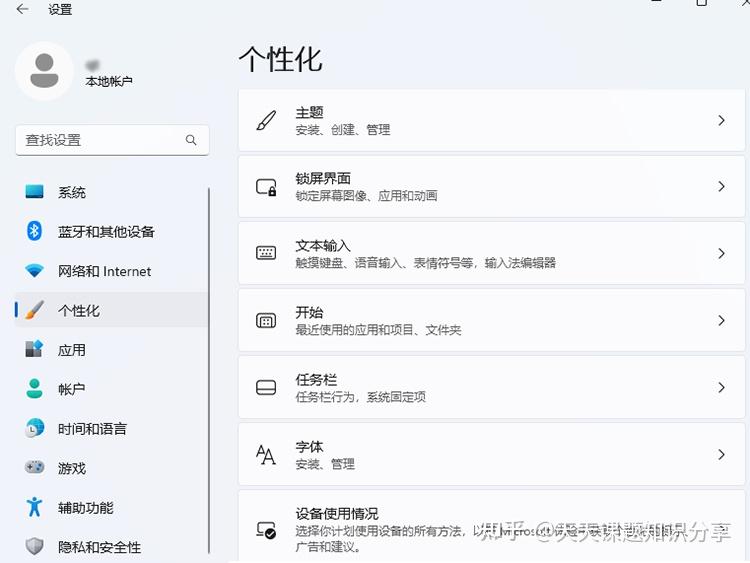Click the 查找设置 search field
This screenshot has width=750, height=563.
point(112,140)
